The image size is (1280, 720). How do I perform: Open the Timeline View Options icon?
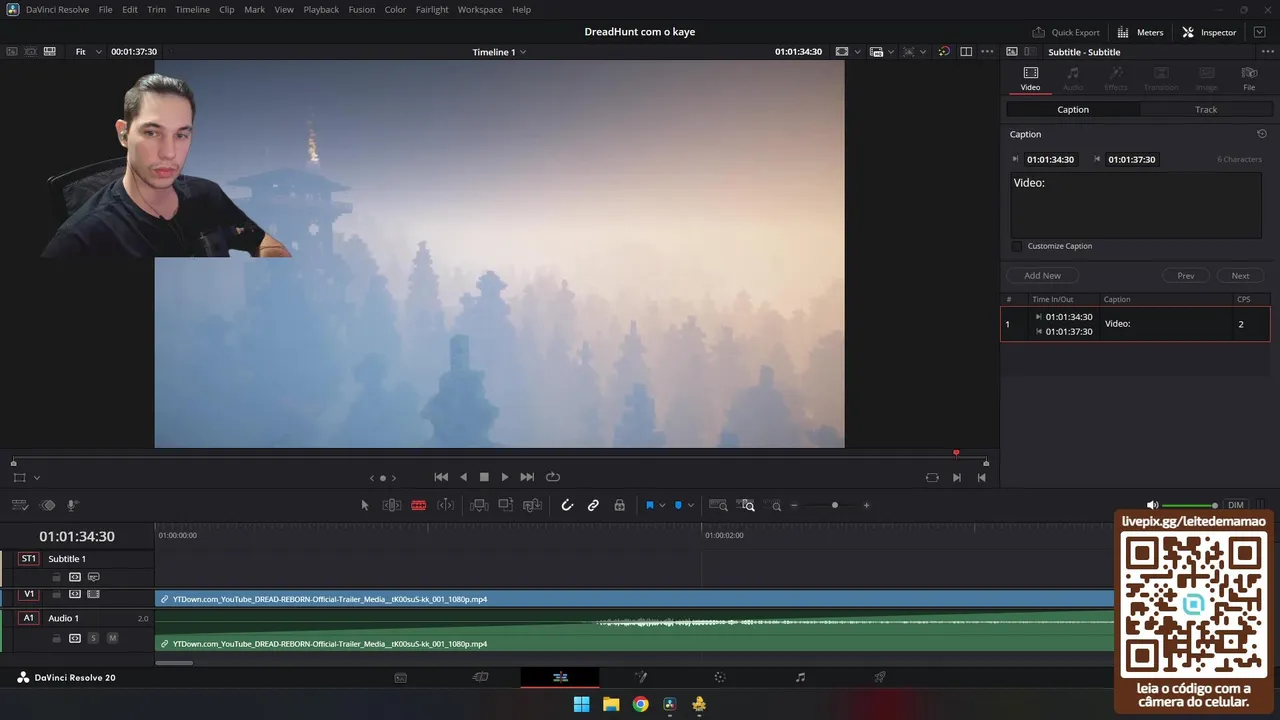(19, 505)
